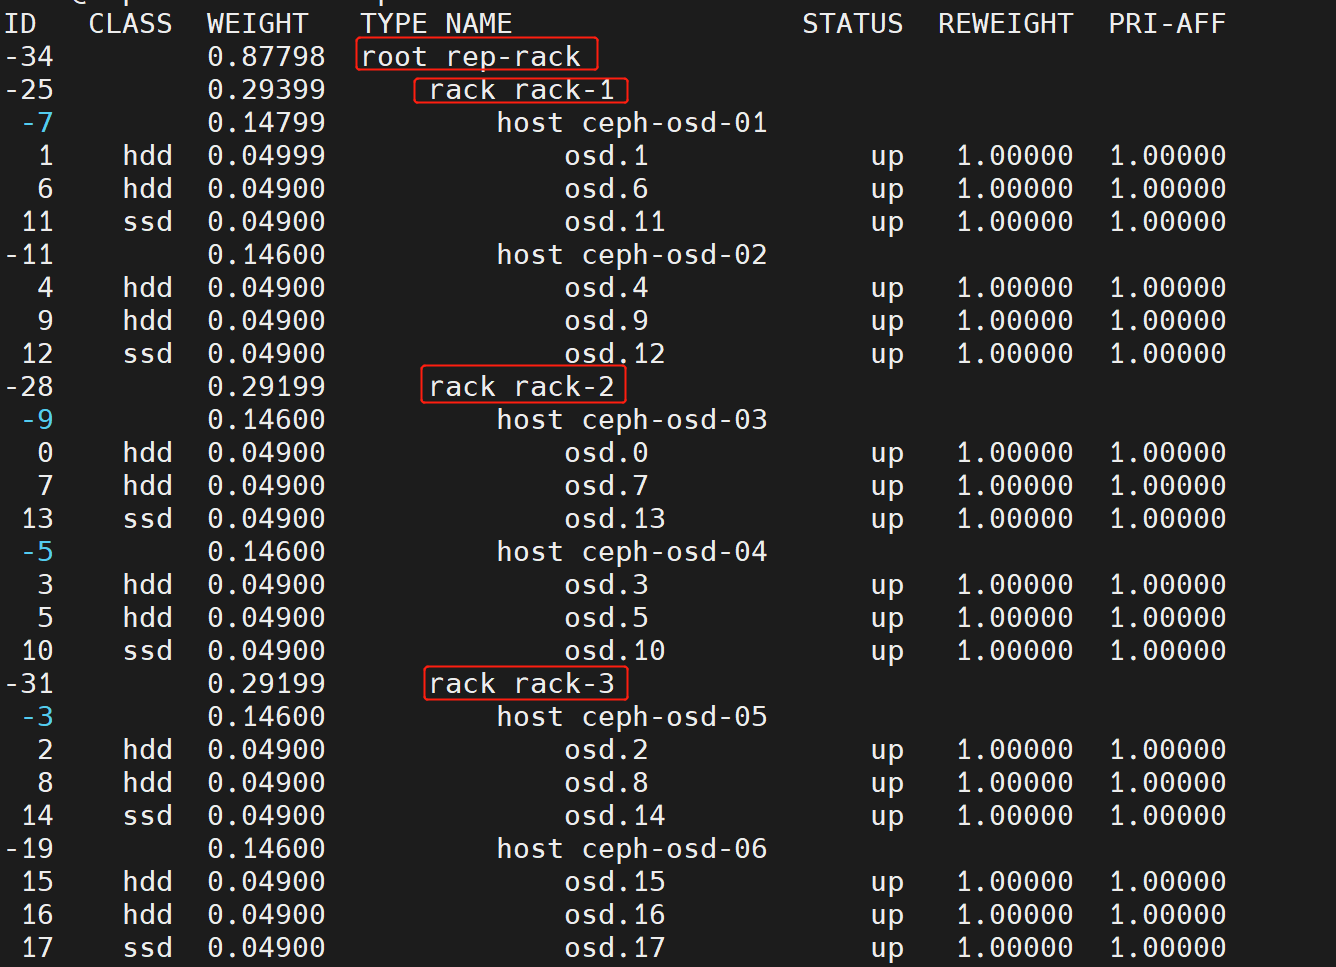The height and width of the screenshot is (967, 1336).
Task: Click the ID value -25
Action: click(29, 90)
